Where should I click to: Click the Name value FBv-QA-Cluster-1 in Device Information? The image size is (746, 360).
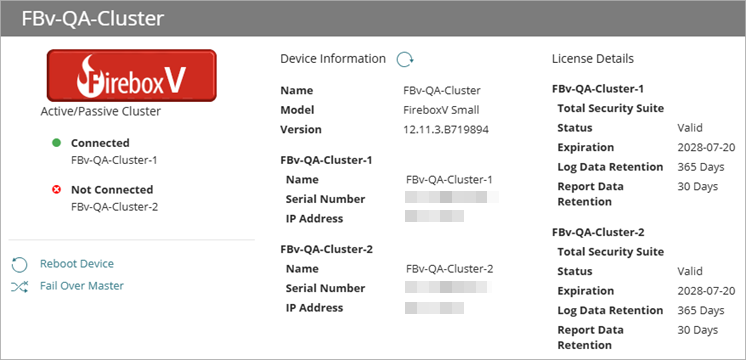point(449,180)
